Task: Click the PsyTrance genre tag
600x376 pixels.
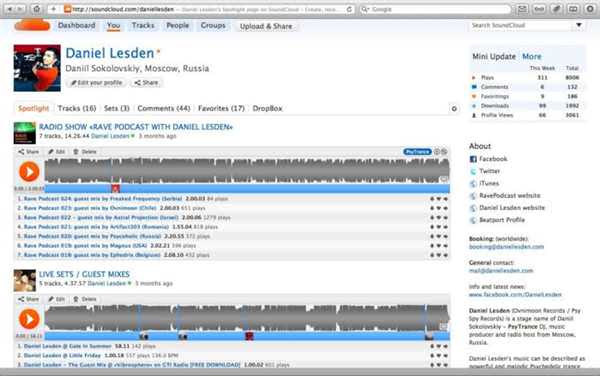Action: point(417,152)
